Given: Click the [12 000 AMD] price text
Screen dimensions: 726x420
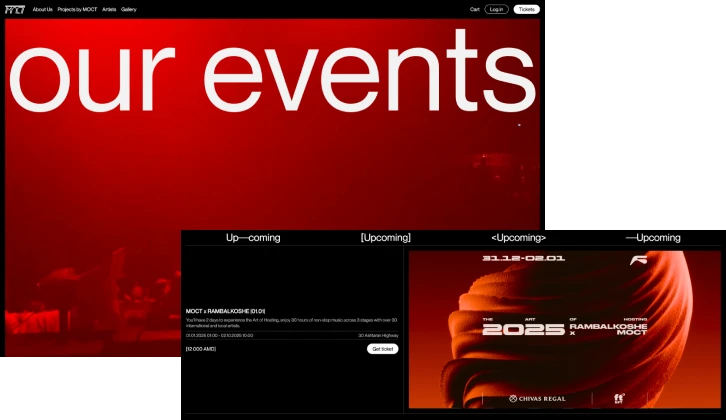Looking at the screenshot, I should [x=201, y=349].
